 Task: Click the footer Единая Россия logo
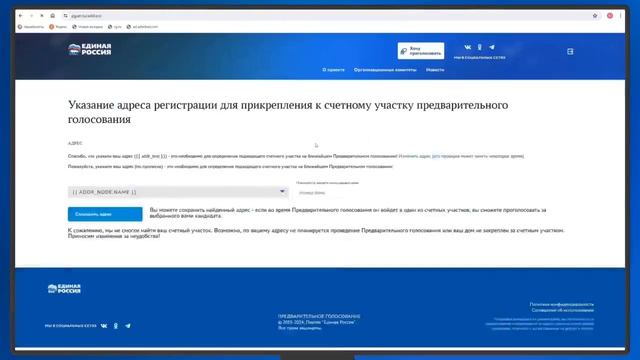[64, 289]
